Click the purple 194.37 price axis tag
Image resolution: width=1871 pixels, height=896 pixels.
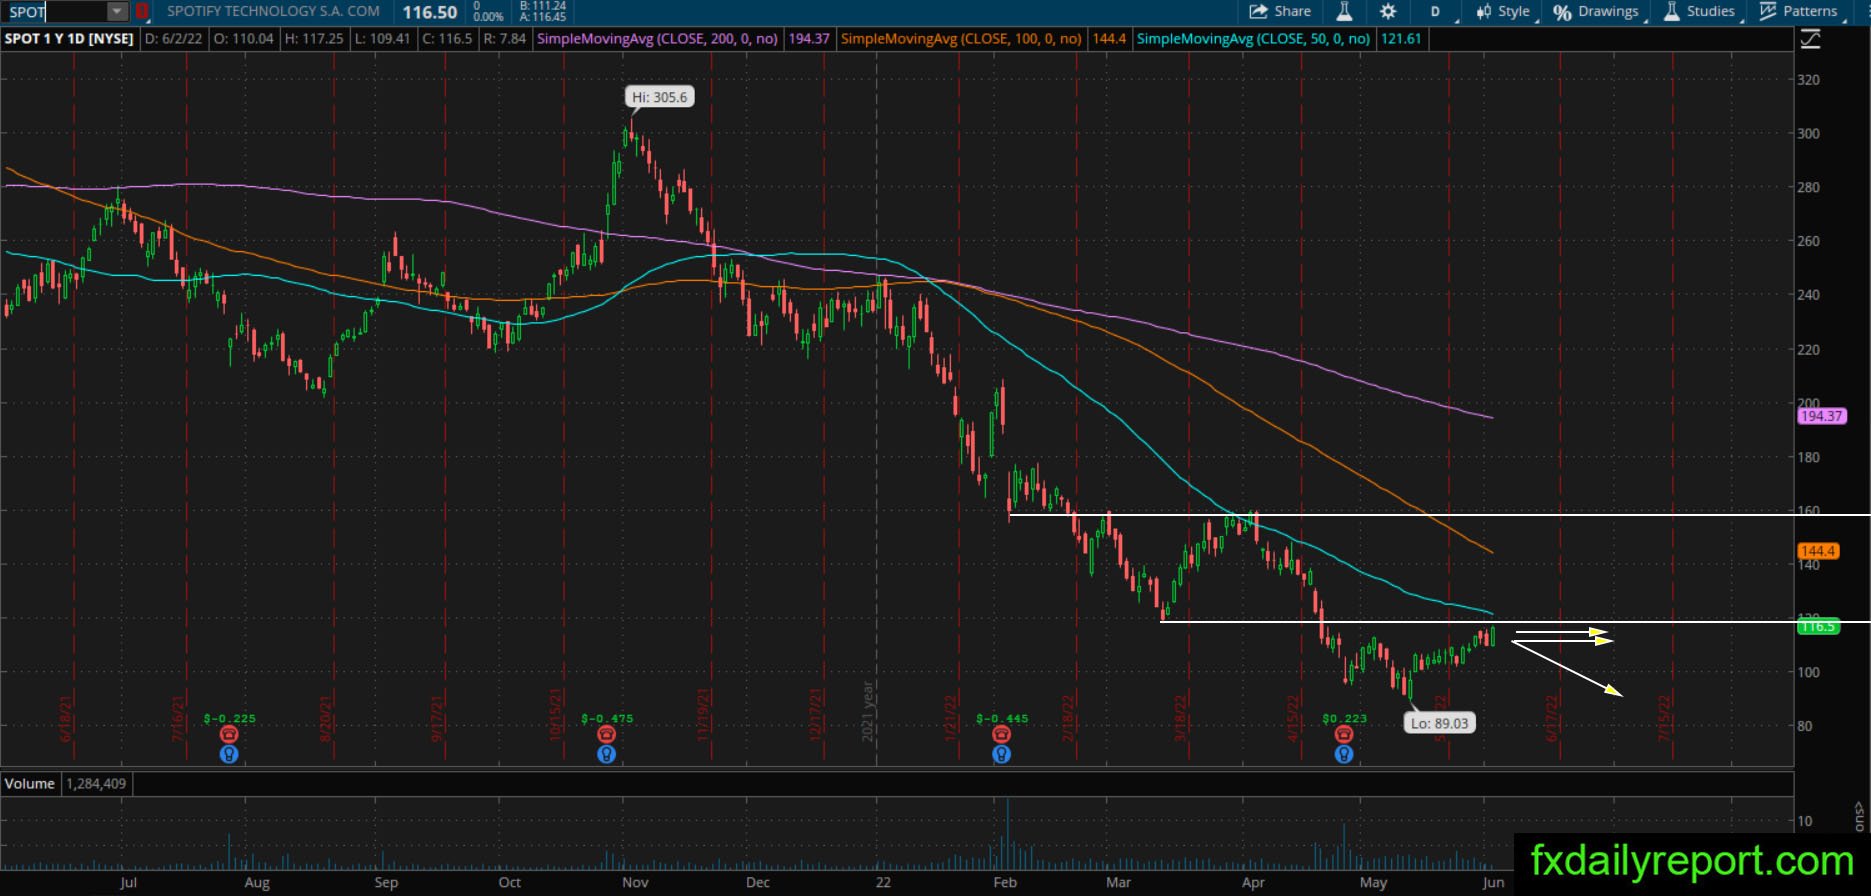point(1820,416)
